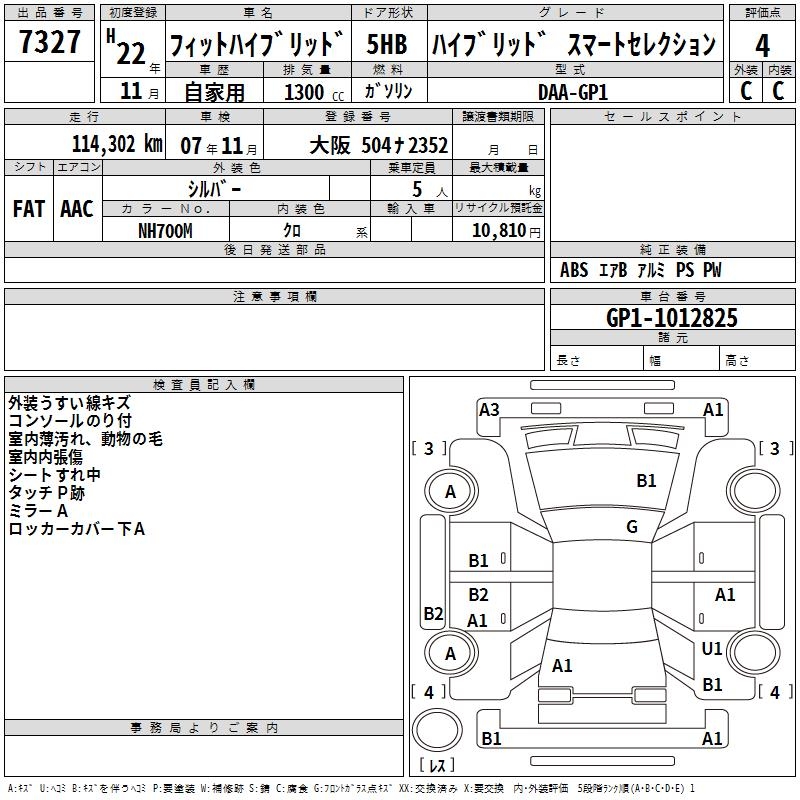800x800 pixels.
Task: Select the first registration year H22
Action: pos(133,48)
